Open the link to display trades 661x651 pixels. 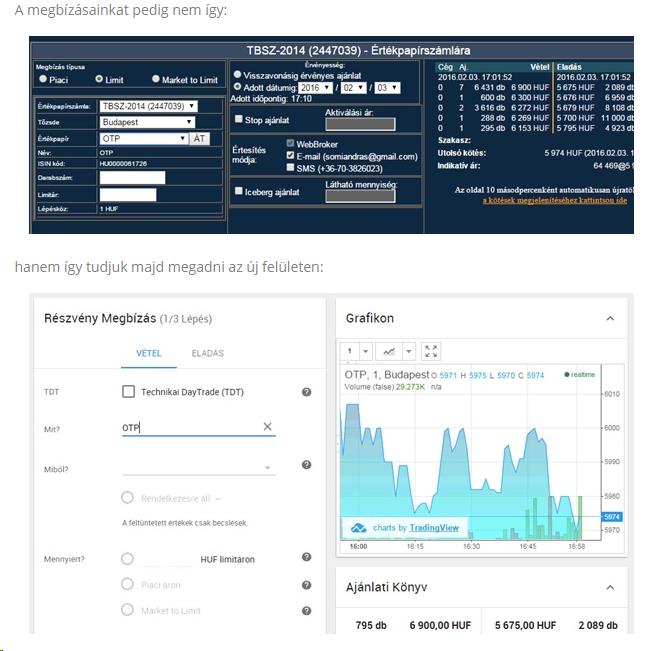click(555, 200)
